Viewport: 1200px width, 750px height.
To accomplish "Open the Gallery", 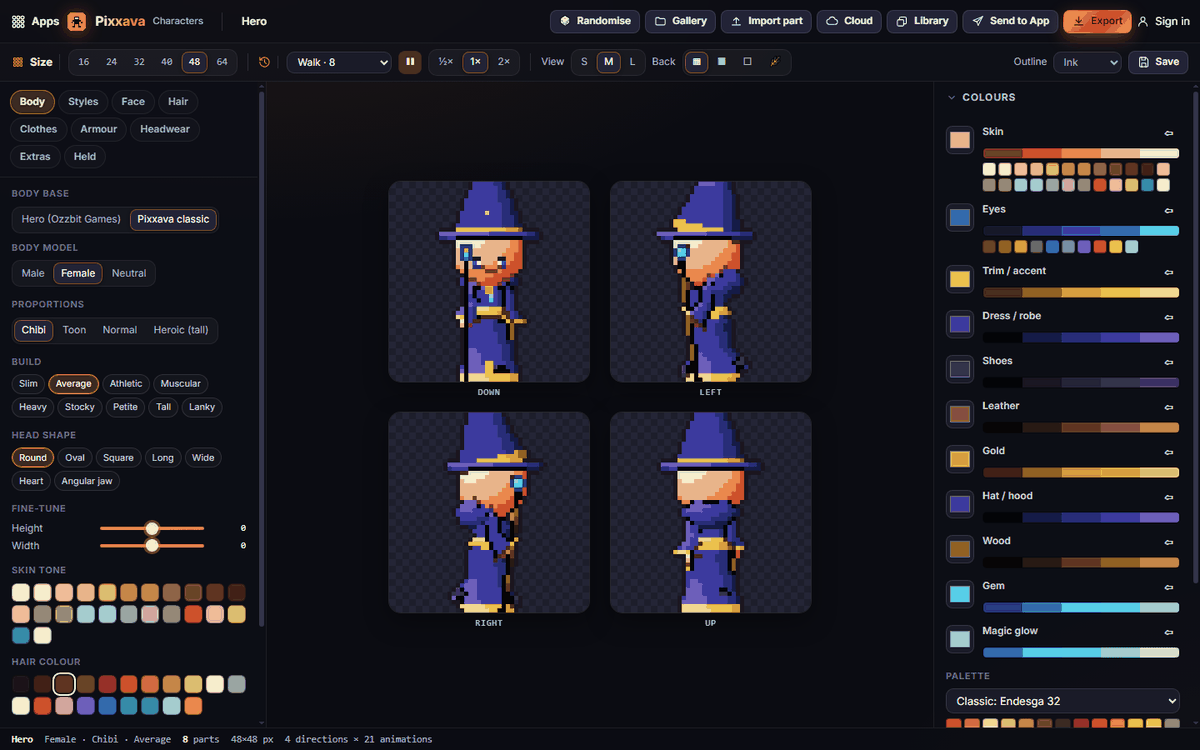I will tap(680, 21).
